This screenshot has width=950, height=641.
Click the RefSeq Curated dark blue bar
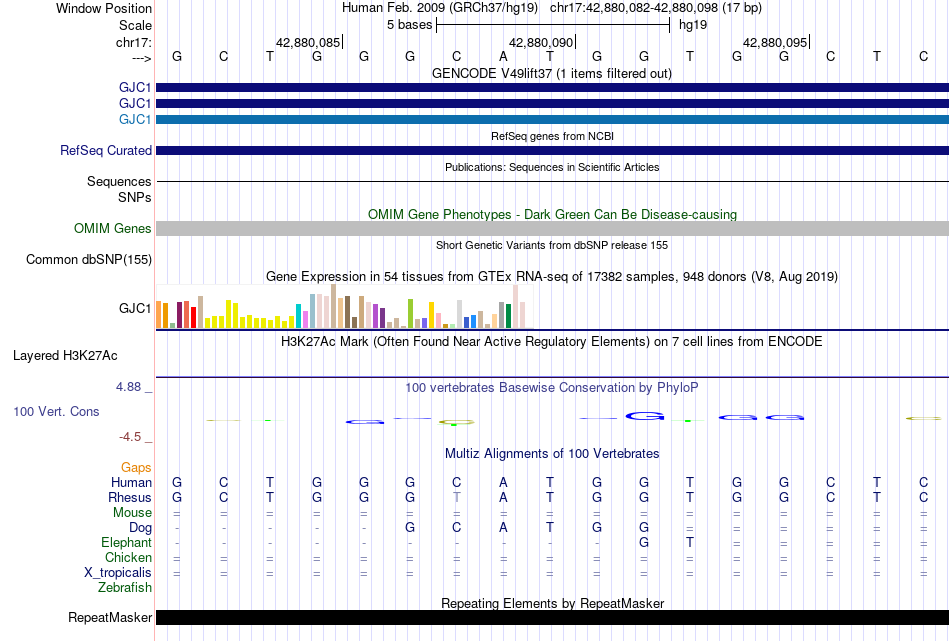pyautogui.click(x=553, y=150)
